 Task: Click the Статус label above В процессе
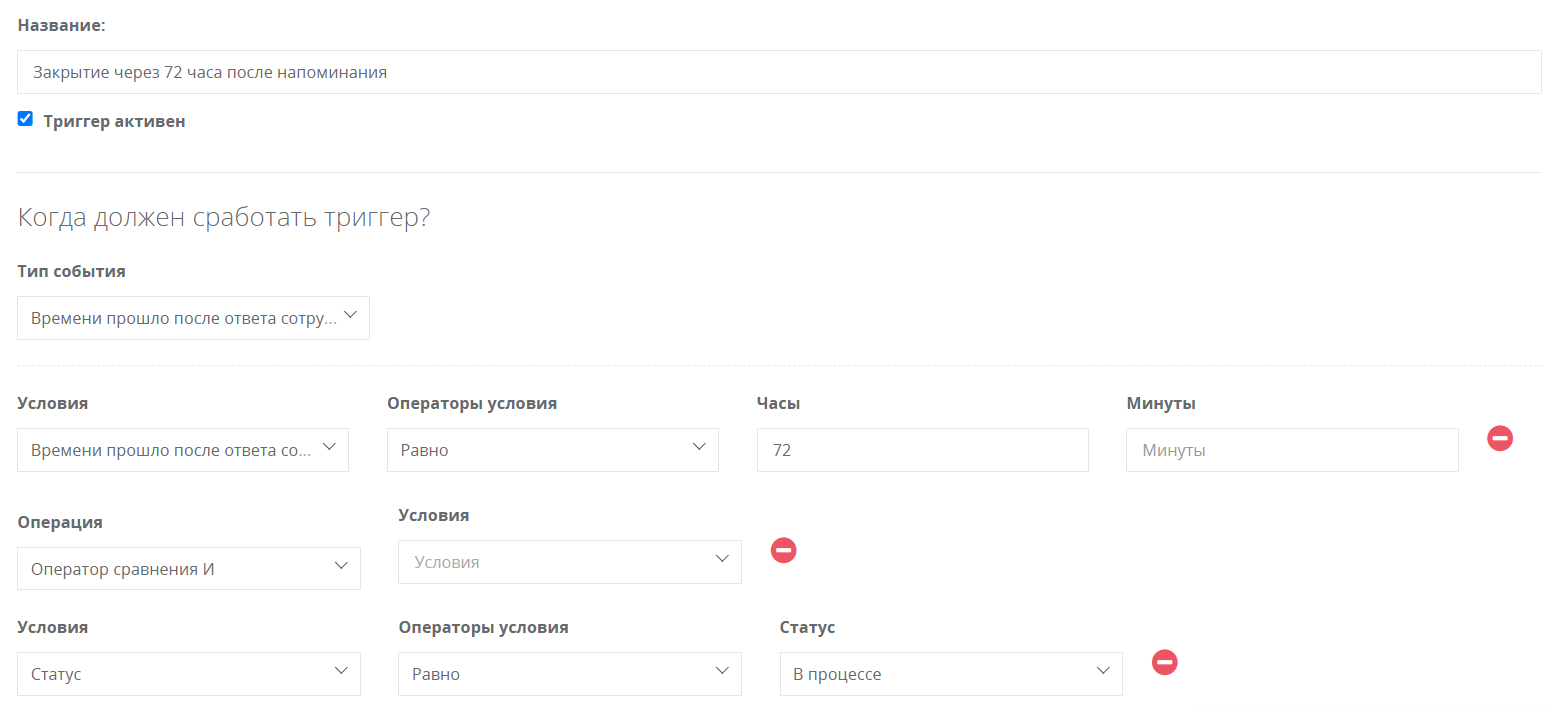(x=807, y=627)
